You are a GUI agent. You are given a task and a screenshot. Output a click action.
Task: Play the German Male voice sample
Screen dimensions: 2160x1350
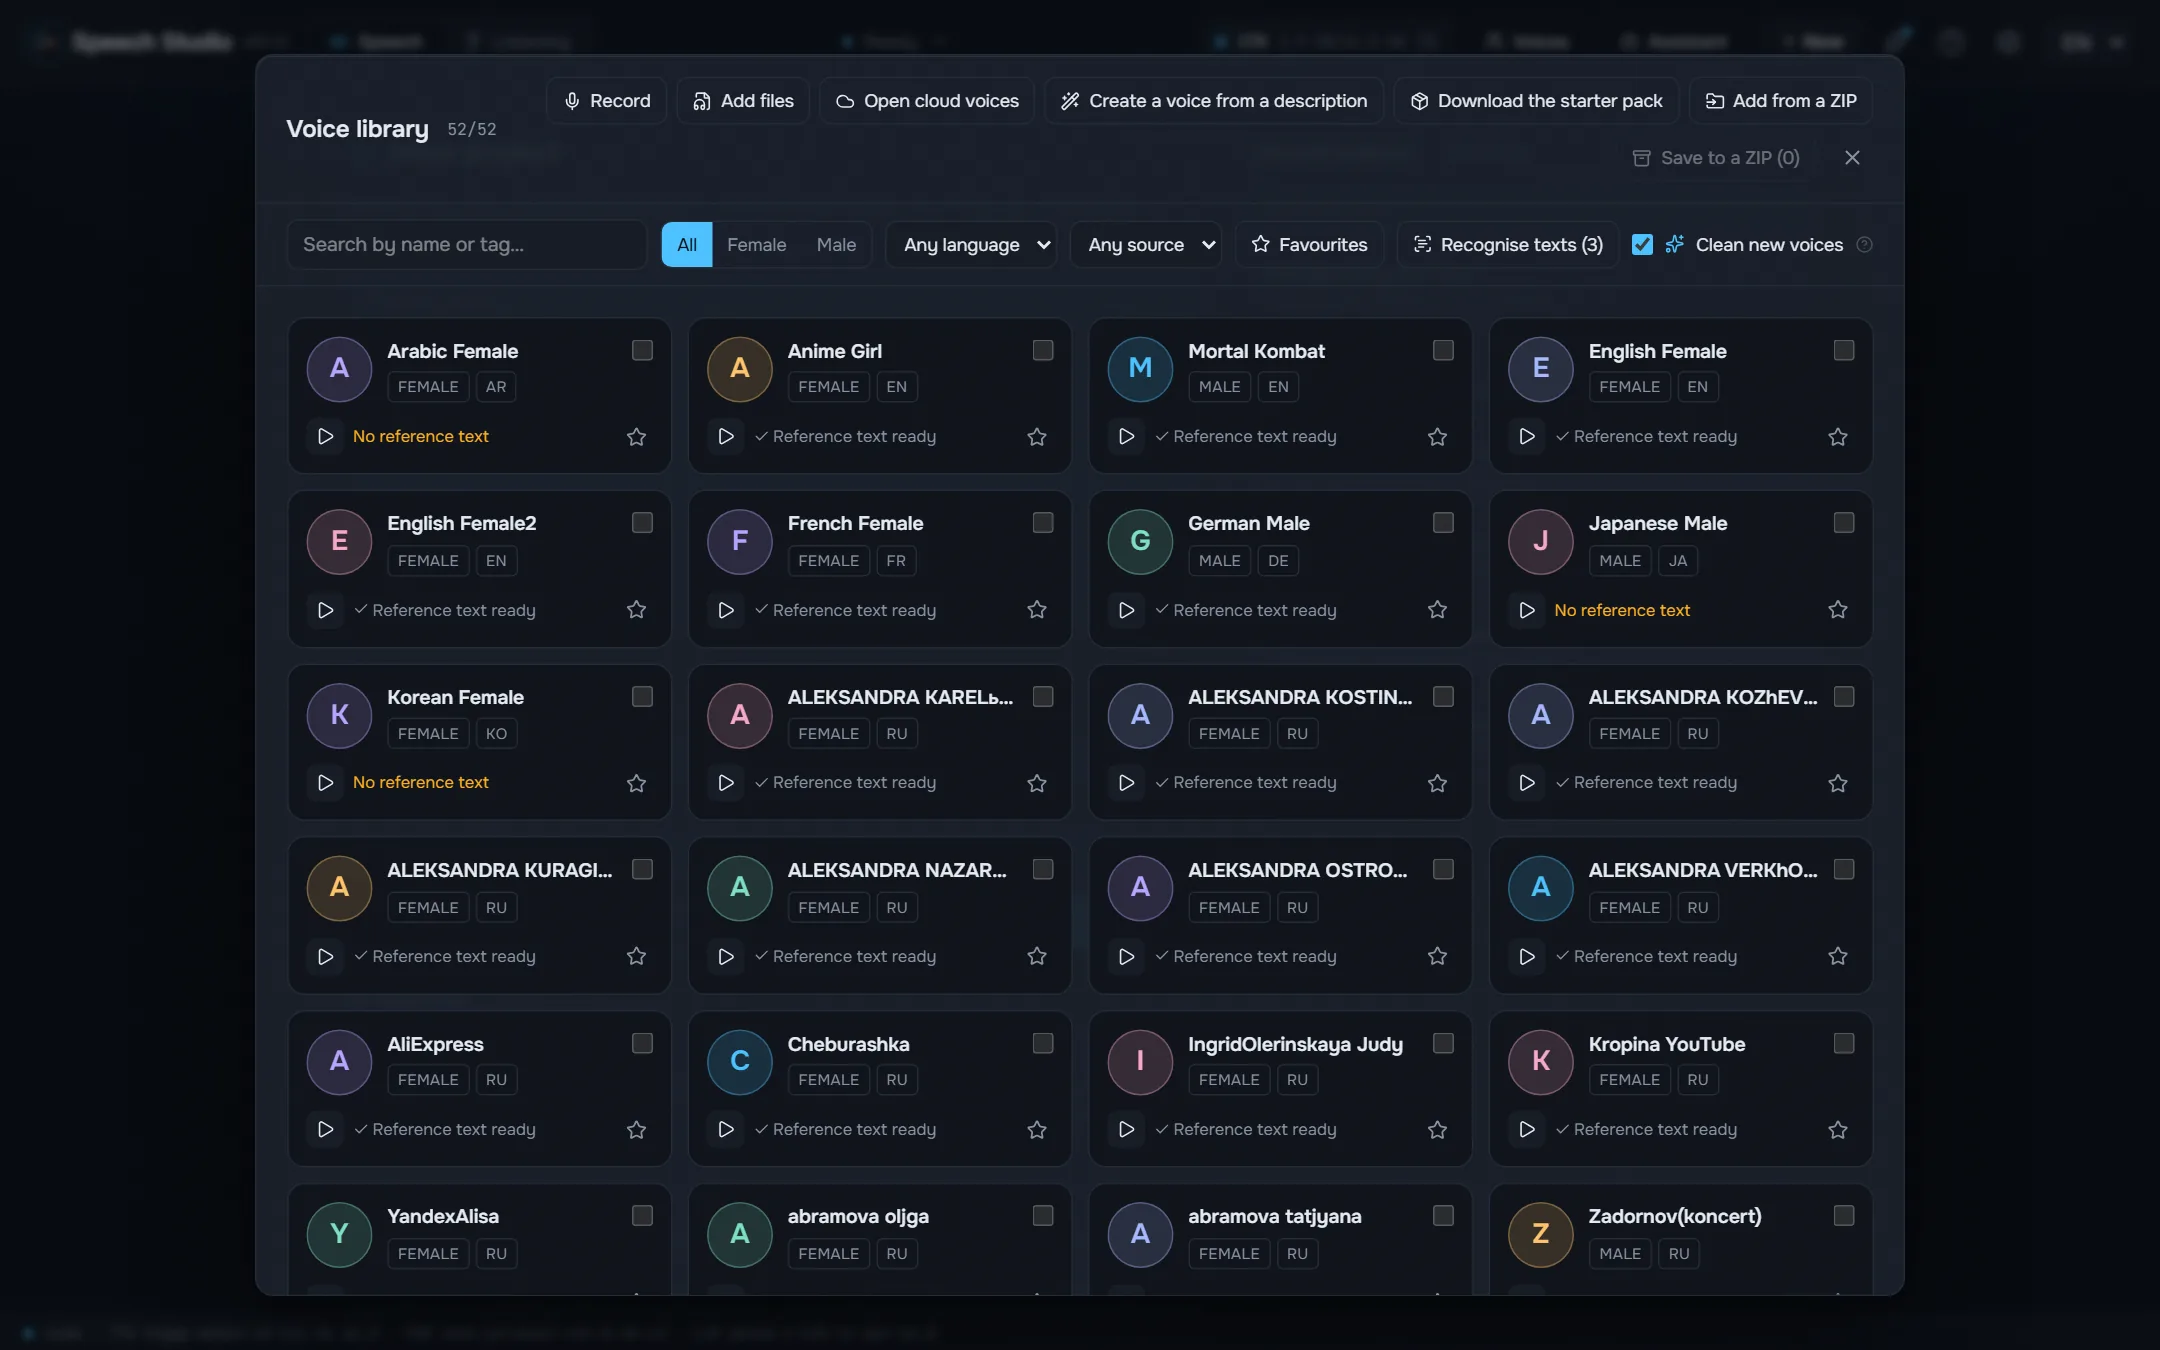1126,610
